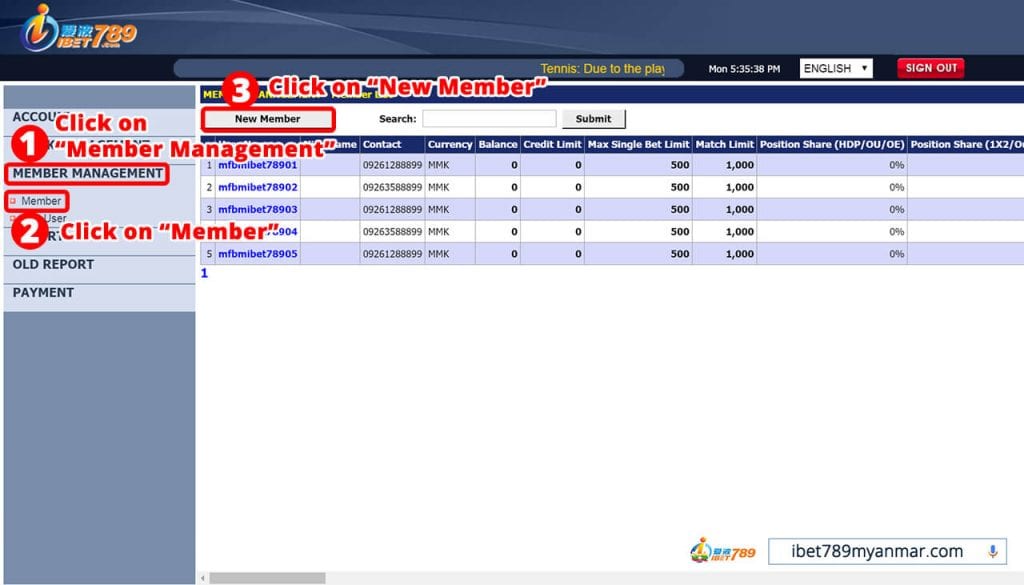Click the small box icon beside User

point(14,218)
